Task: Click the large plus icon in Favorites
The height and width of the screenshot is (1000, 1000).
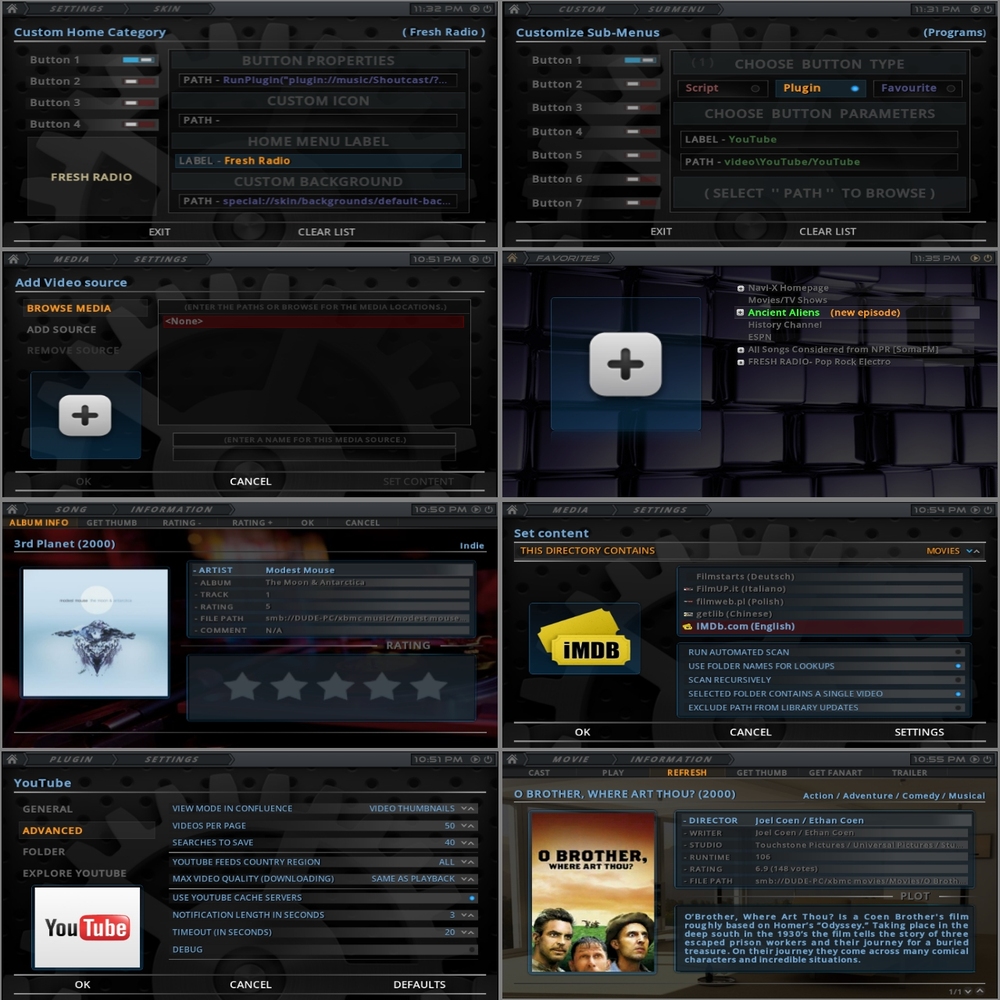Action: pos(625,364)
